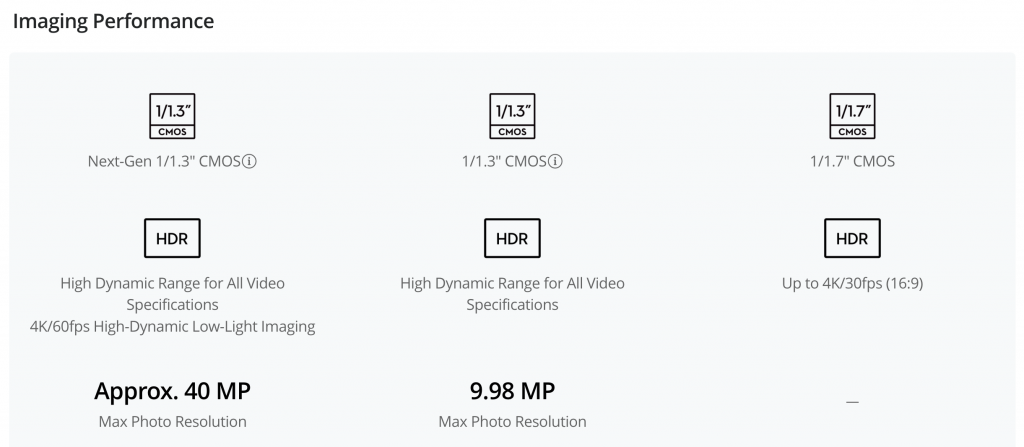Click the Next-Gen 1/1.3" CMOS label
Screen dimensions: 1024x447
point(164,161)
